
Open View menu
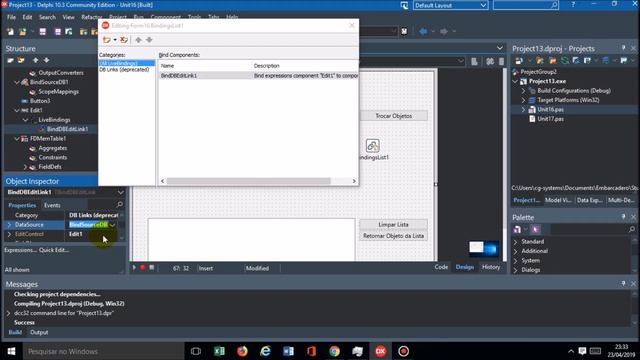pos(69,17)
